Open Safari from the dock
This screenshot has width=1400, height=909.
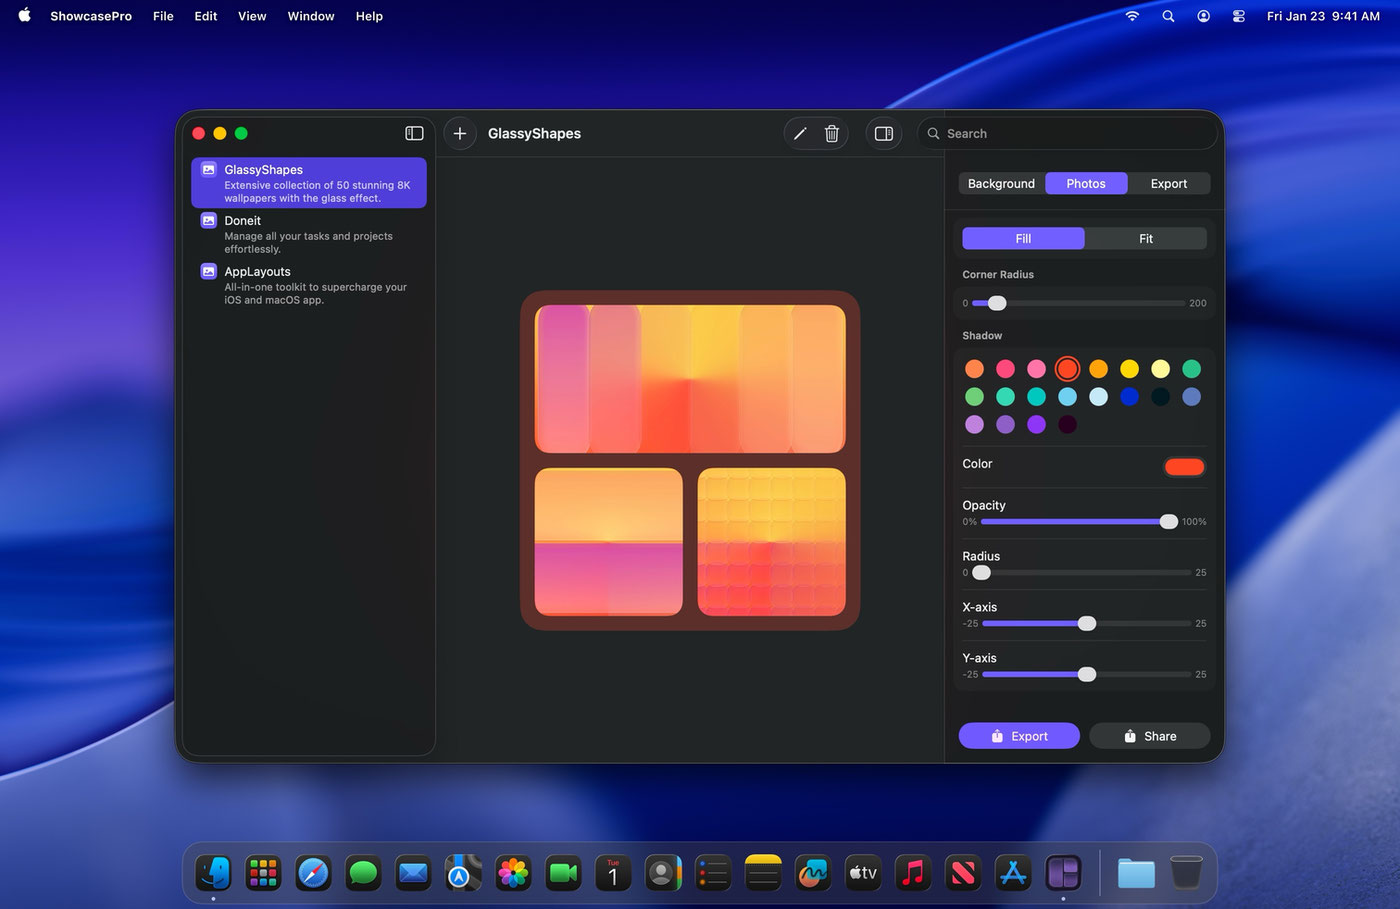click(313, 873)
